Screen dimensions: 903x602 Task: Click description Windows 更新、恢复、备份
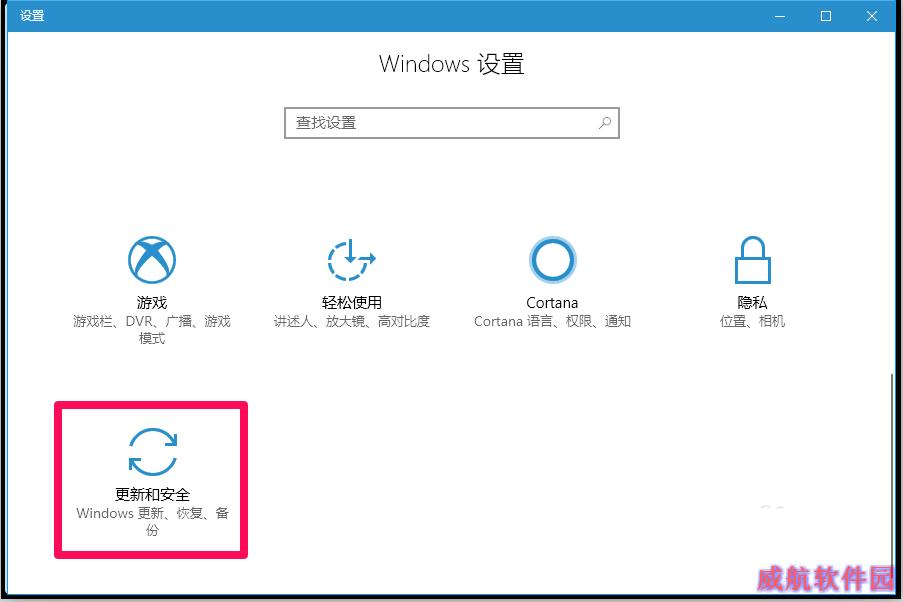pyautogui.click(x=153, y=521)
